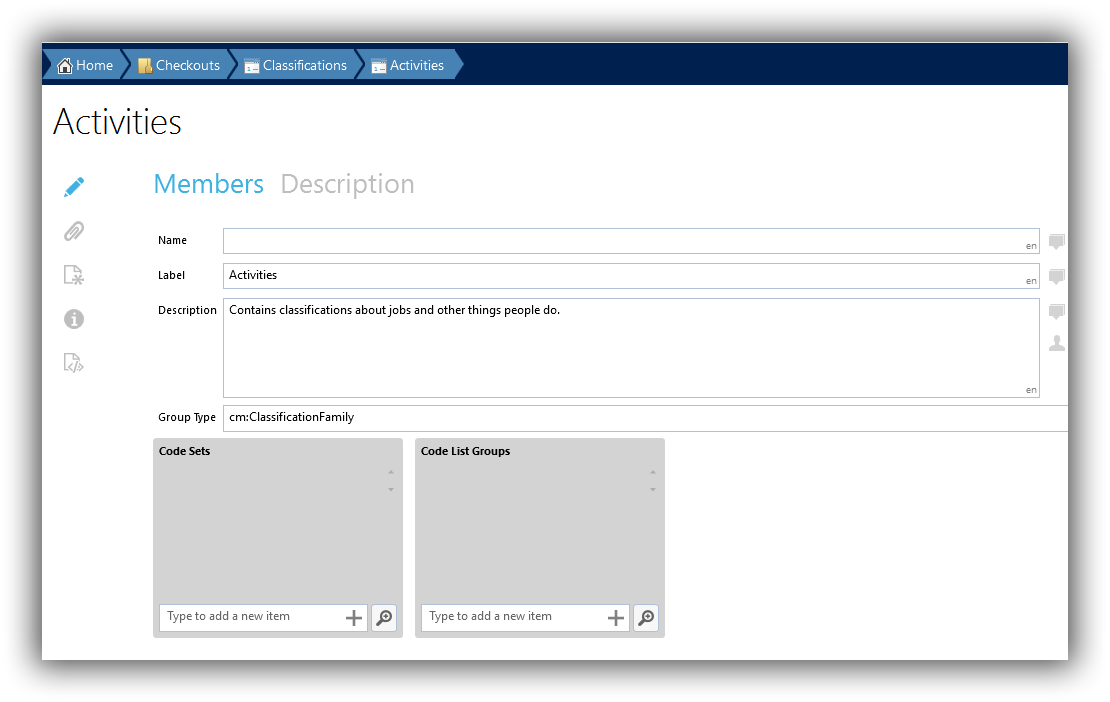
Task: Open the document code view icon
Action: 74,363
